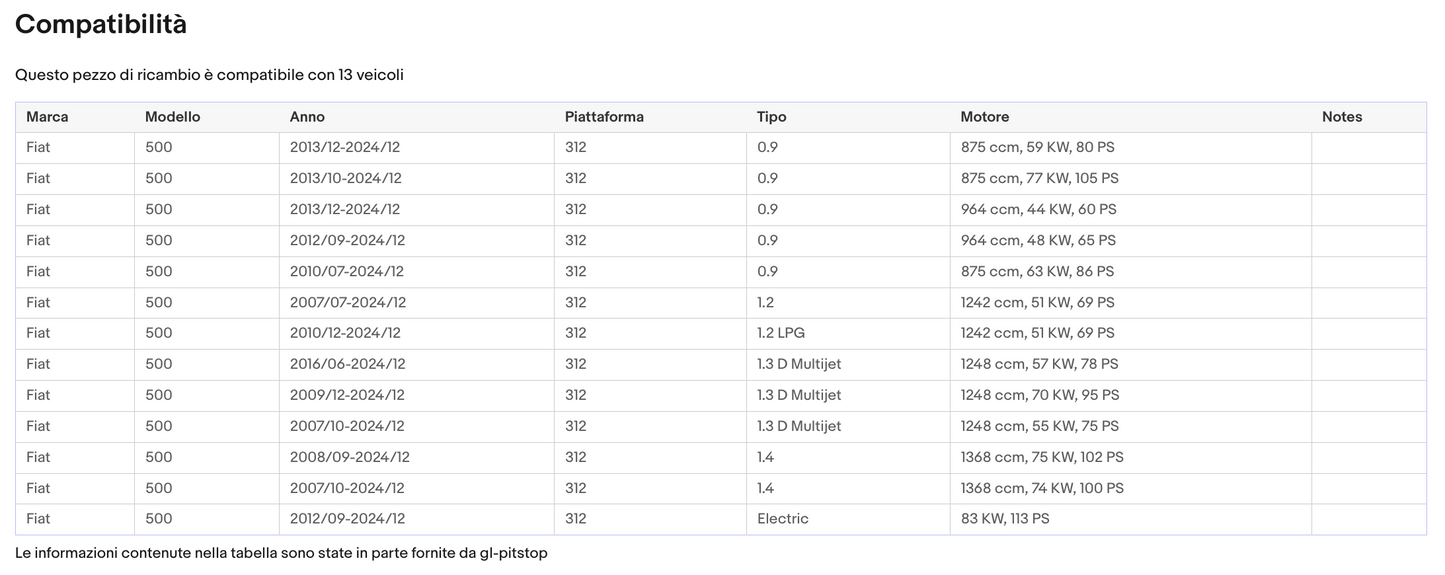
Task: Click the 2007/07-2024/12 year cell
Action: tap(347, 302)
